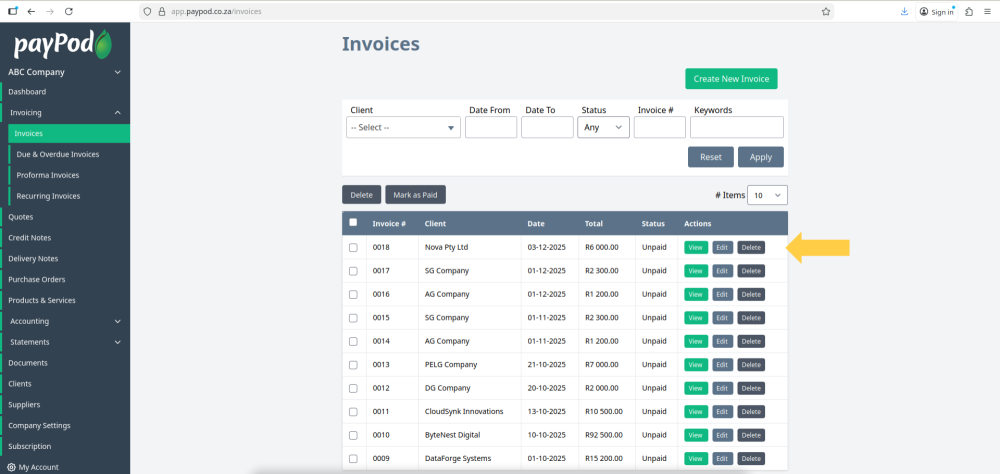The height and width of the screenshot is (474, 1000).
Task: View invoice 0011 CloudSynk Innovations
Action: (x=696, y=412)
